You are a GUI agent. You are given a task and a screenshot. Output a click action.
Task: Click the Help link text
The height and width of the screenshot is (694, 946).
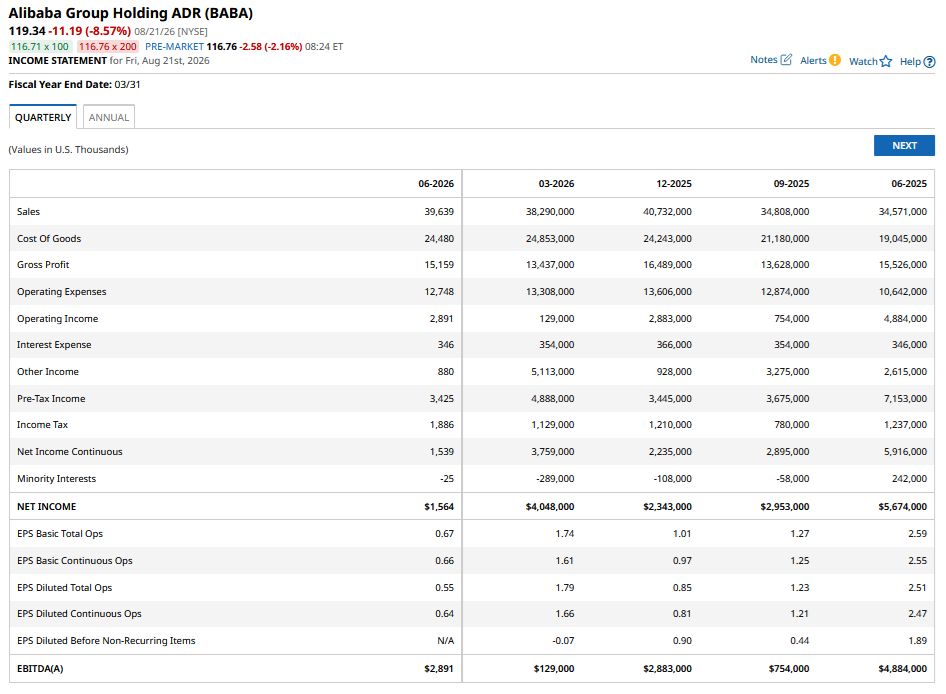[x=910, y=62]
